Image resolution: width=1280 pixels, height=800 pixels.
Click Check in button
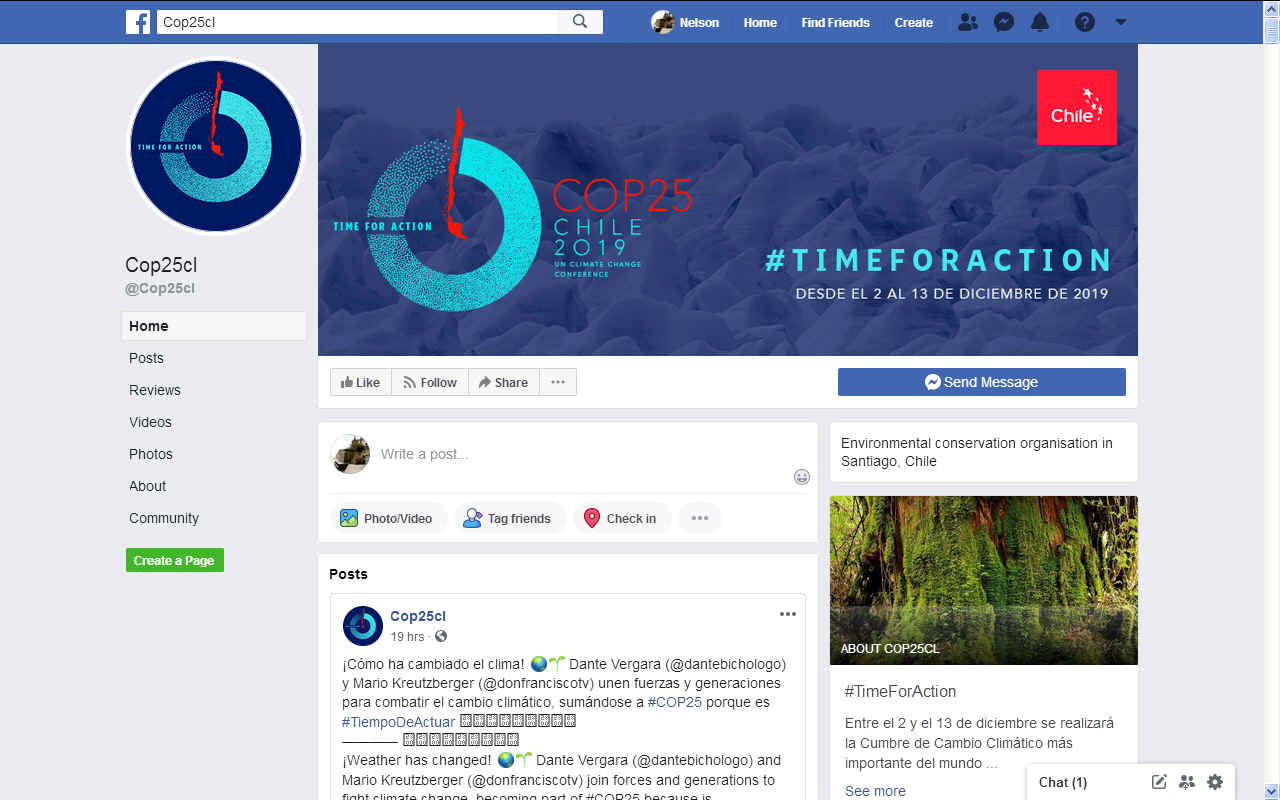coord(621,518)
